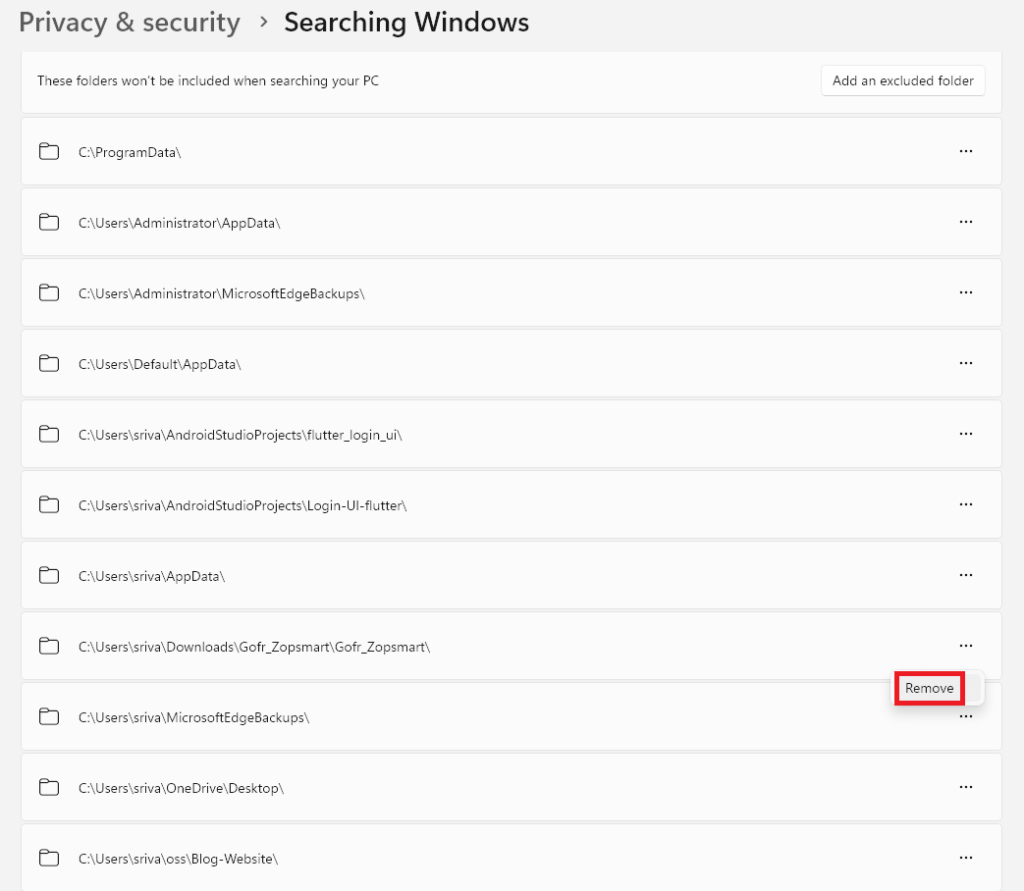Open three-dot menu for Administrator\MicrosoftEdgeBackups
Viewport: 1024px width, 891px height.
tap(965, 292)
